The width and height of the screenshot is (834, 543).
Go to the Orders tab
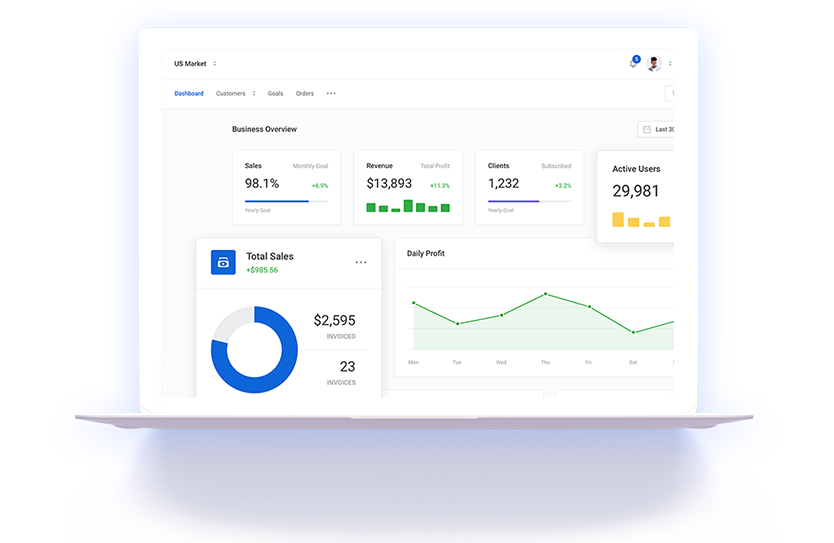pyautogui.click(x=305, y=94)
